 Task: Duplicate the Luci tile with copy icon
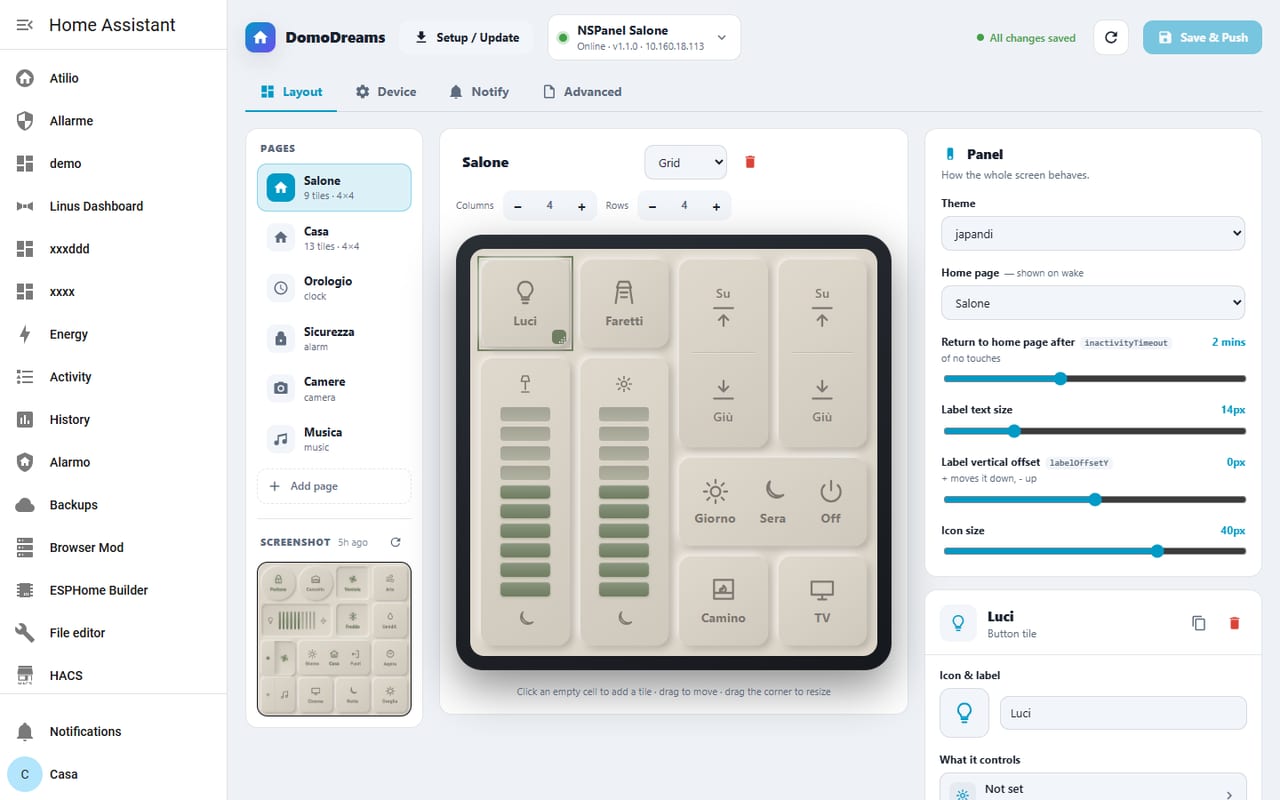[x=1199, y=623]
